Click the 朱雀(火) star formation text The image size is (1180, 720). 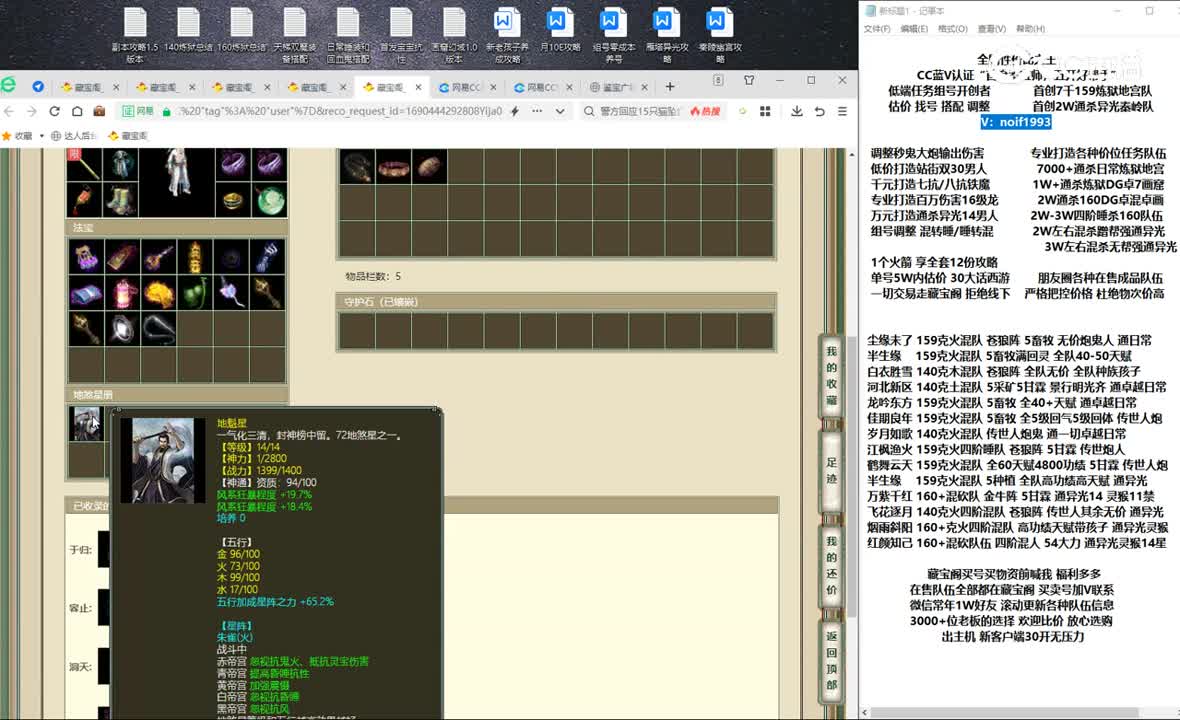coord(235,637)
